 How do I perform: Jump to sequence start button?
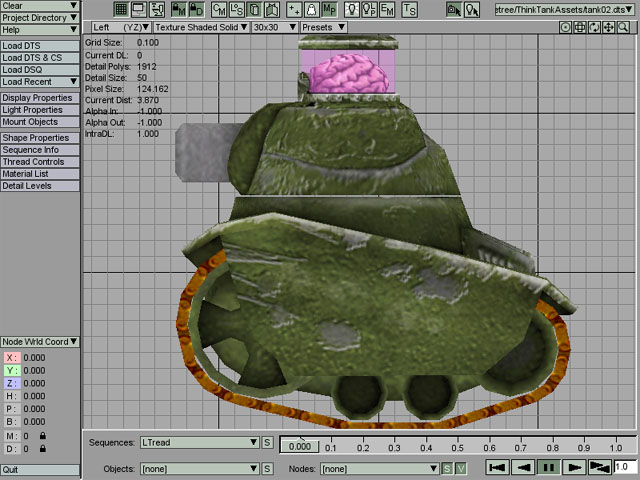[498, 467]
